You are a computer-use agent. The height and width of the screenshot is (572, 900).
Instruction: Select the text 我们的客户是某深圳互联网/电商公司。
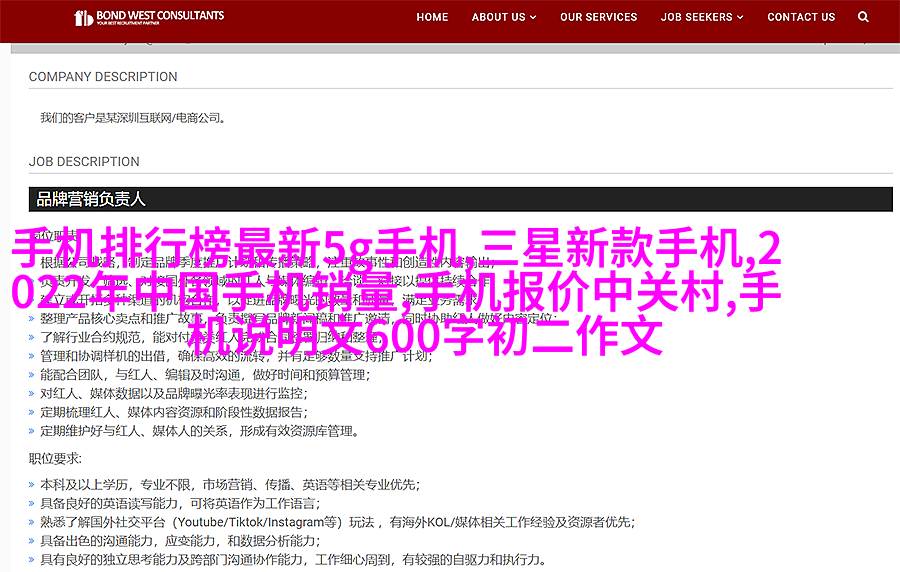pyautogui.click(x=133, y=118)
